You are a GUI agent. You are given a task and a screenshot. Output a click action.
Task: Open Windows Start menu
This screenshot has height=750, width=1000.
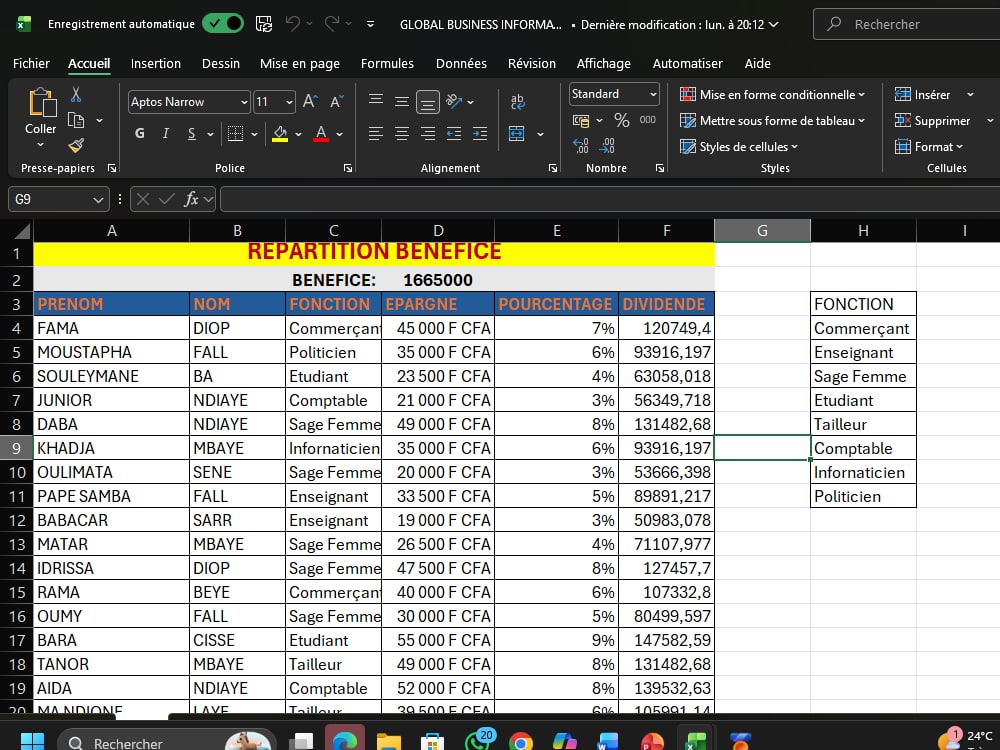click(x=32, y=742)
